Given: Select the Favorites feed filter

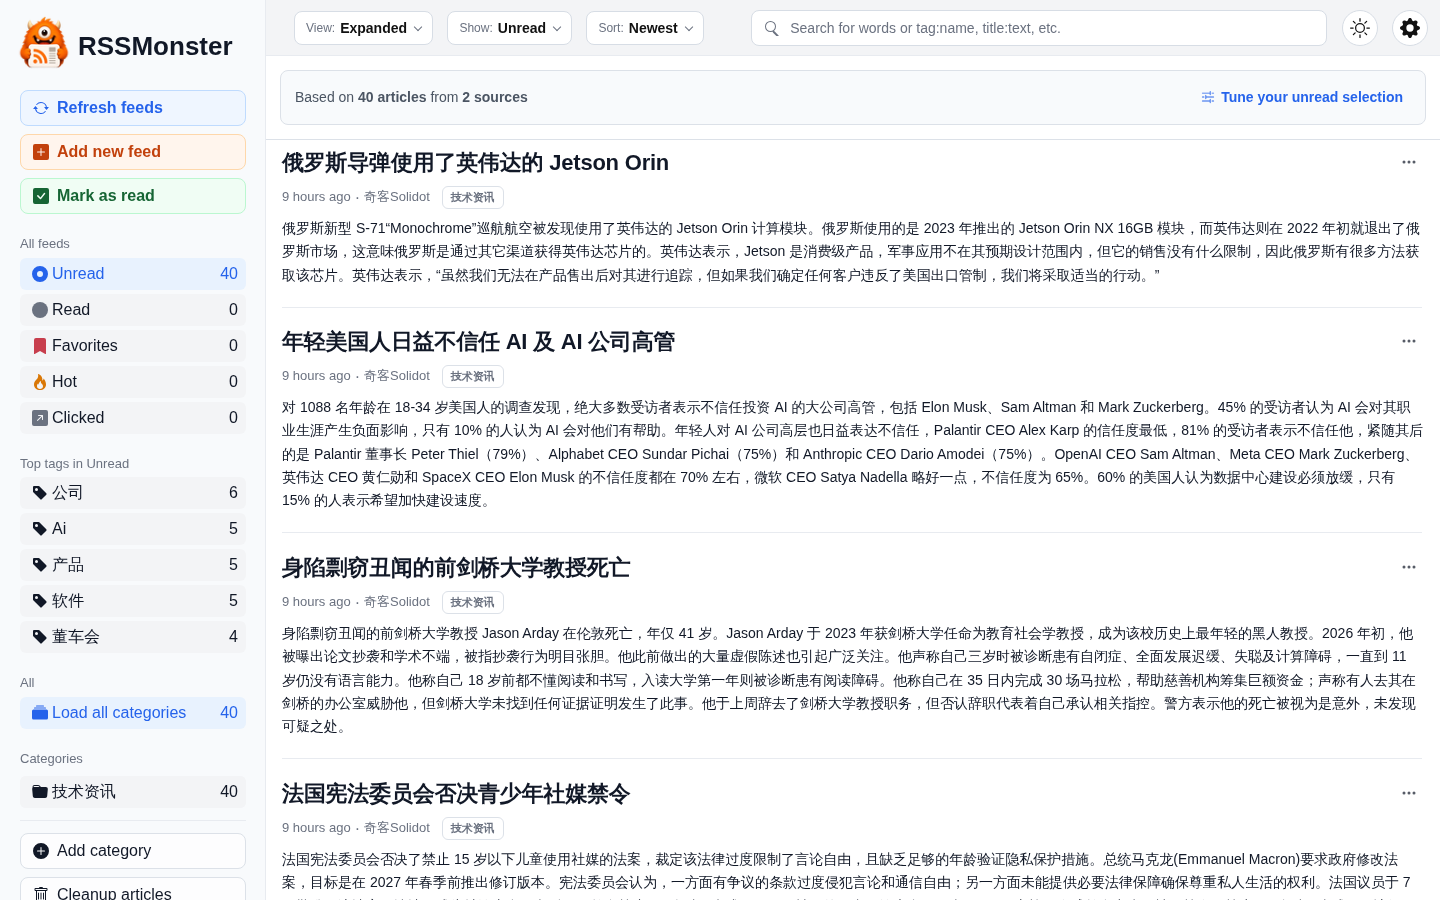Looking at the screenshot, I should click(x=133, y=346).
